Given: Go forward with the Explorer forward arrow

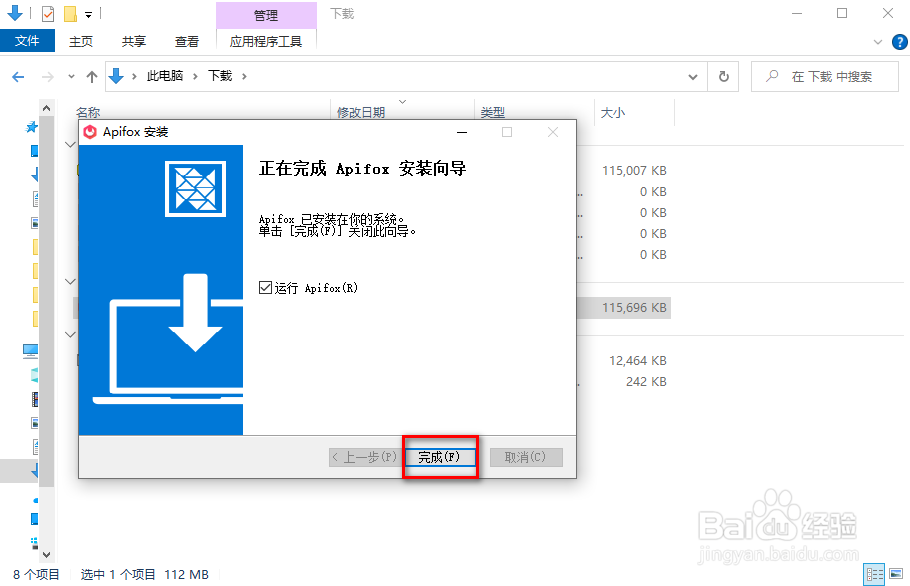Looking at the screenshot, I should click(48, 77).
